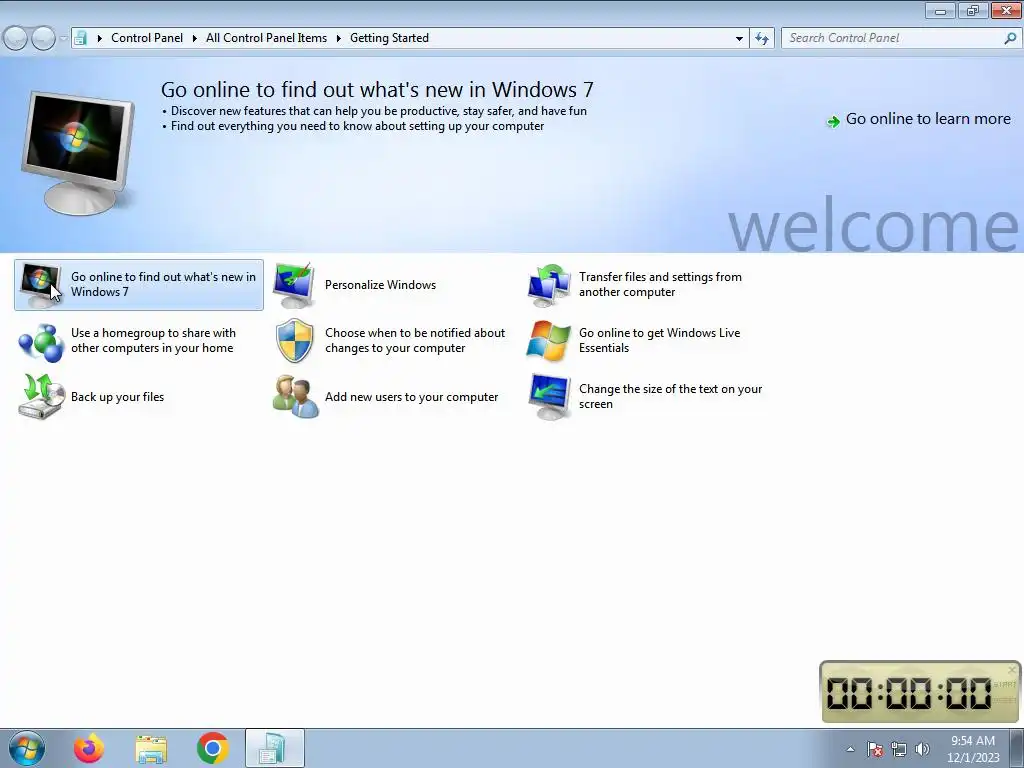Open the Personalize Windows link
The width and height of the screenshot is (1024, 768).
pyautogui.click(x=380, y=285)
